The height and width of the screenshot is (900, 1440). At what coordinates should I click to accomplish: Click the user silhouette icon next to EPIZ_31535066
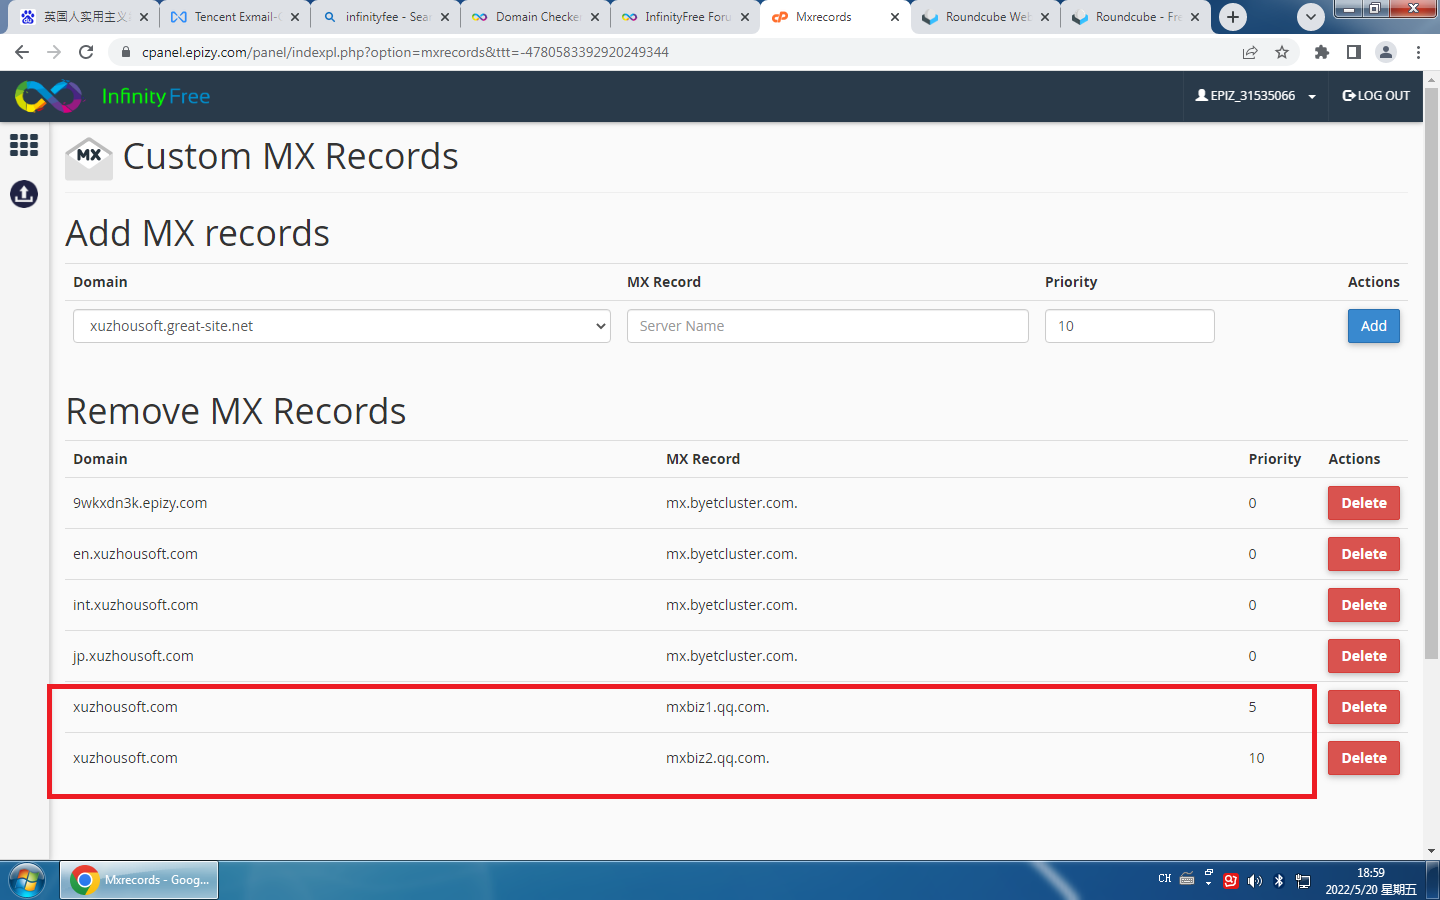coord(1201,95)
